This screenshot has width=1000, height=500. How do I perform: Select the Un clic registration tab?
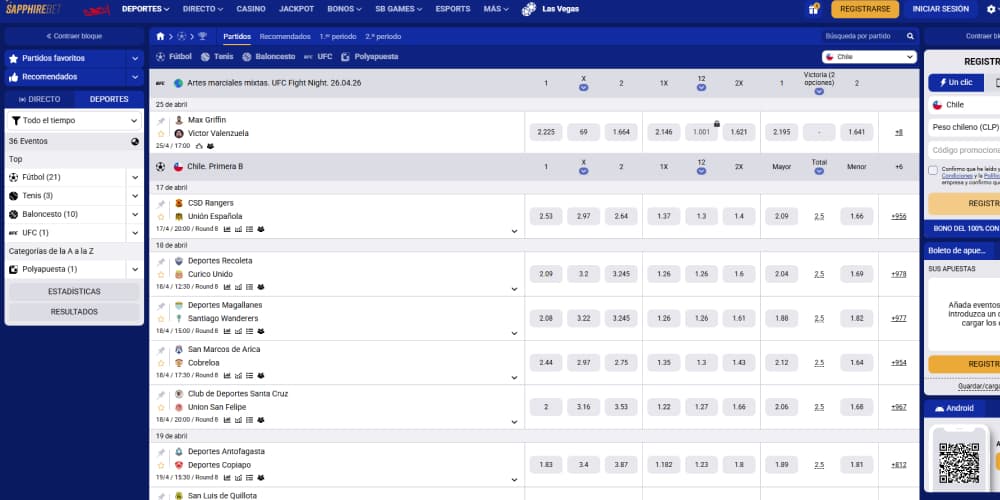(x=956, y=83)
